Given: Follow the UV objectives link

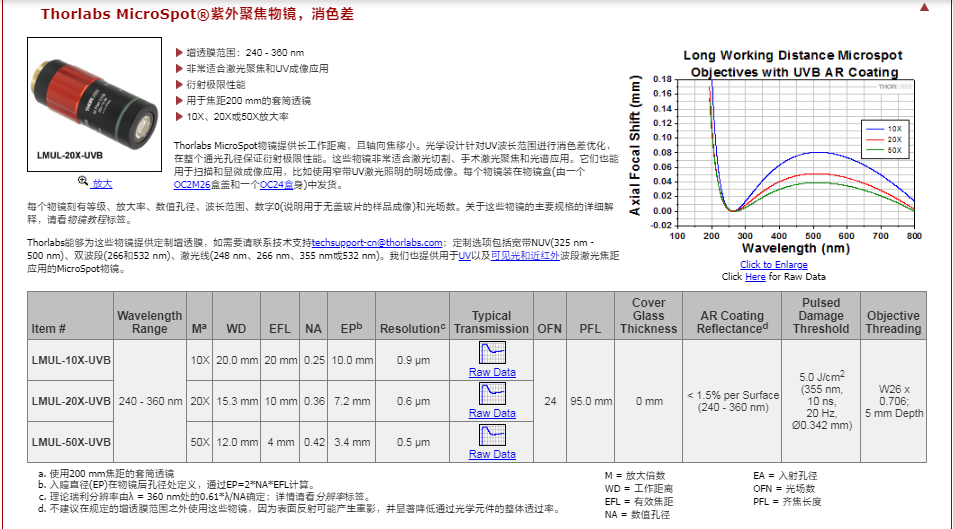Looking at the screenshot, I should pos(464,256).
